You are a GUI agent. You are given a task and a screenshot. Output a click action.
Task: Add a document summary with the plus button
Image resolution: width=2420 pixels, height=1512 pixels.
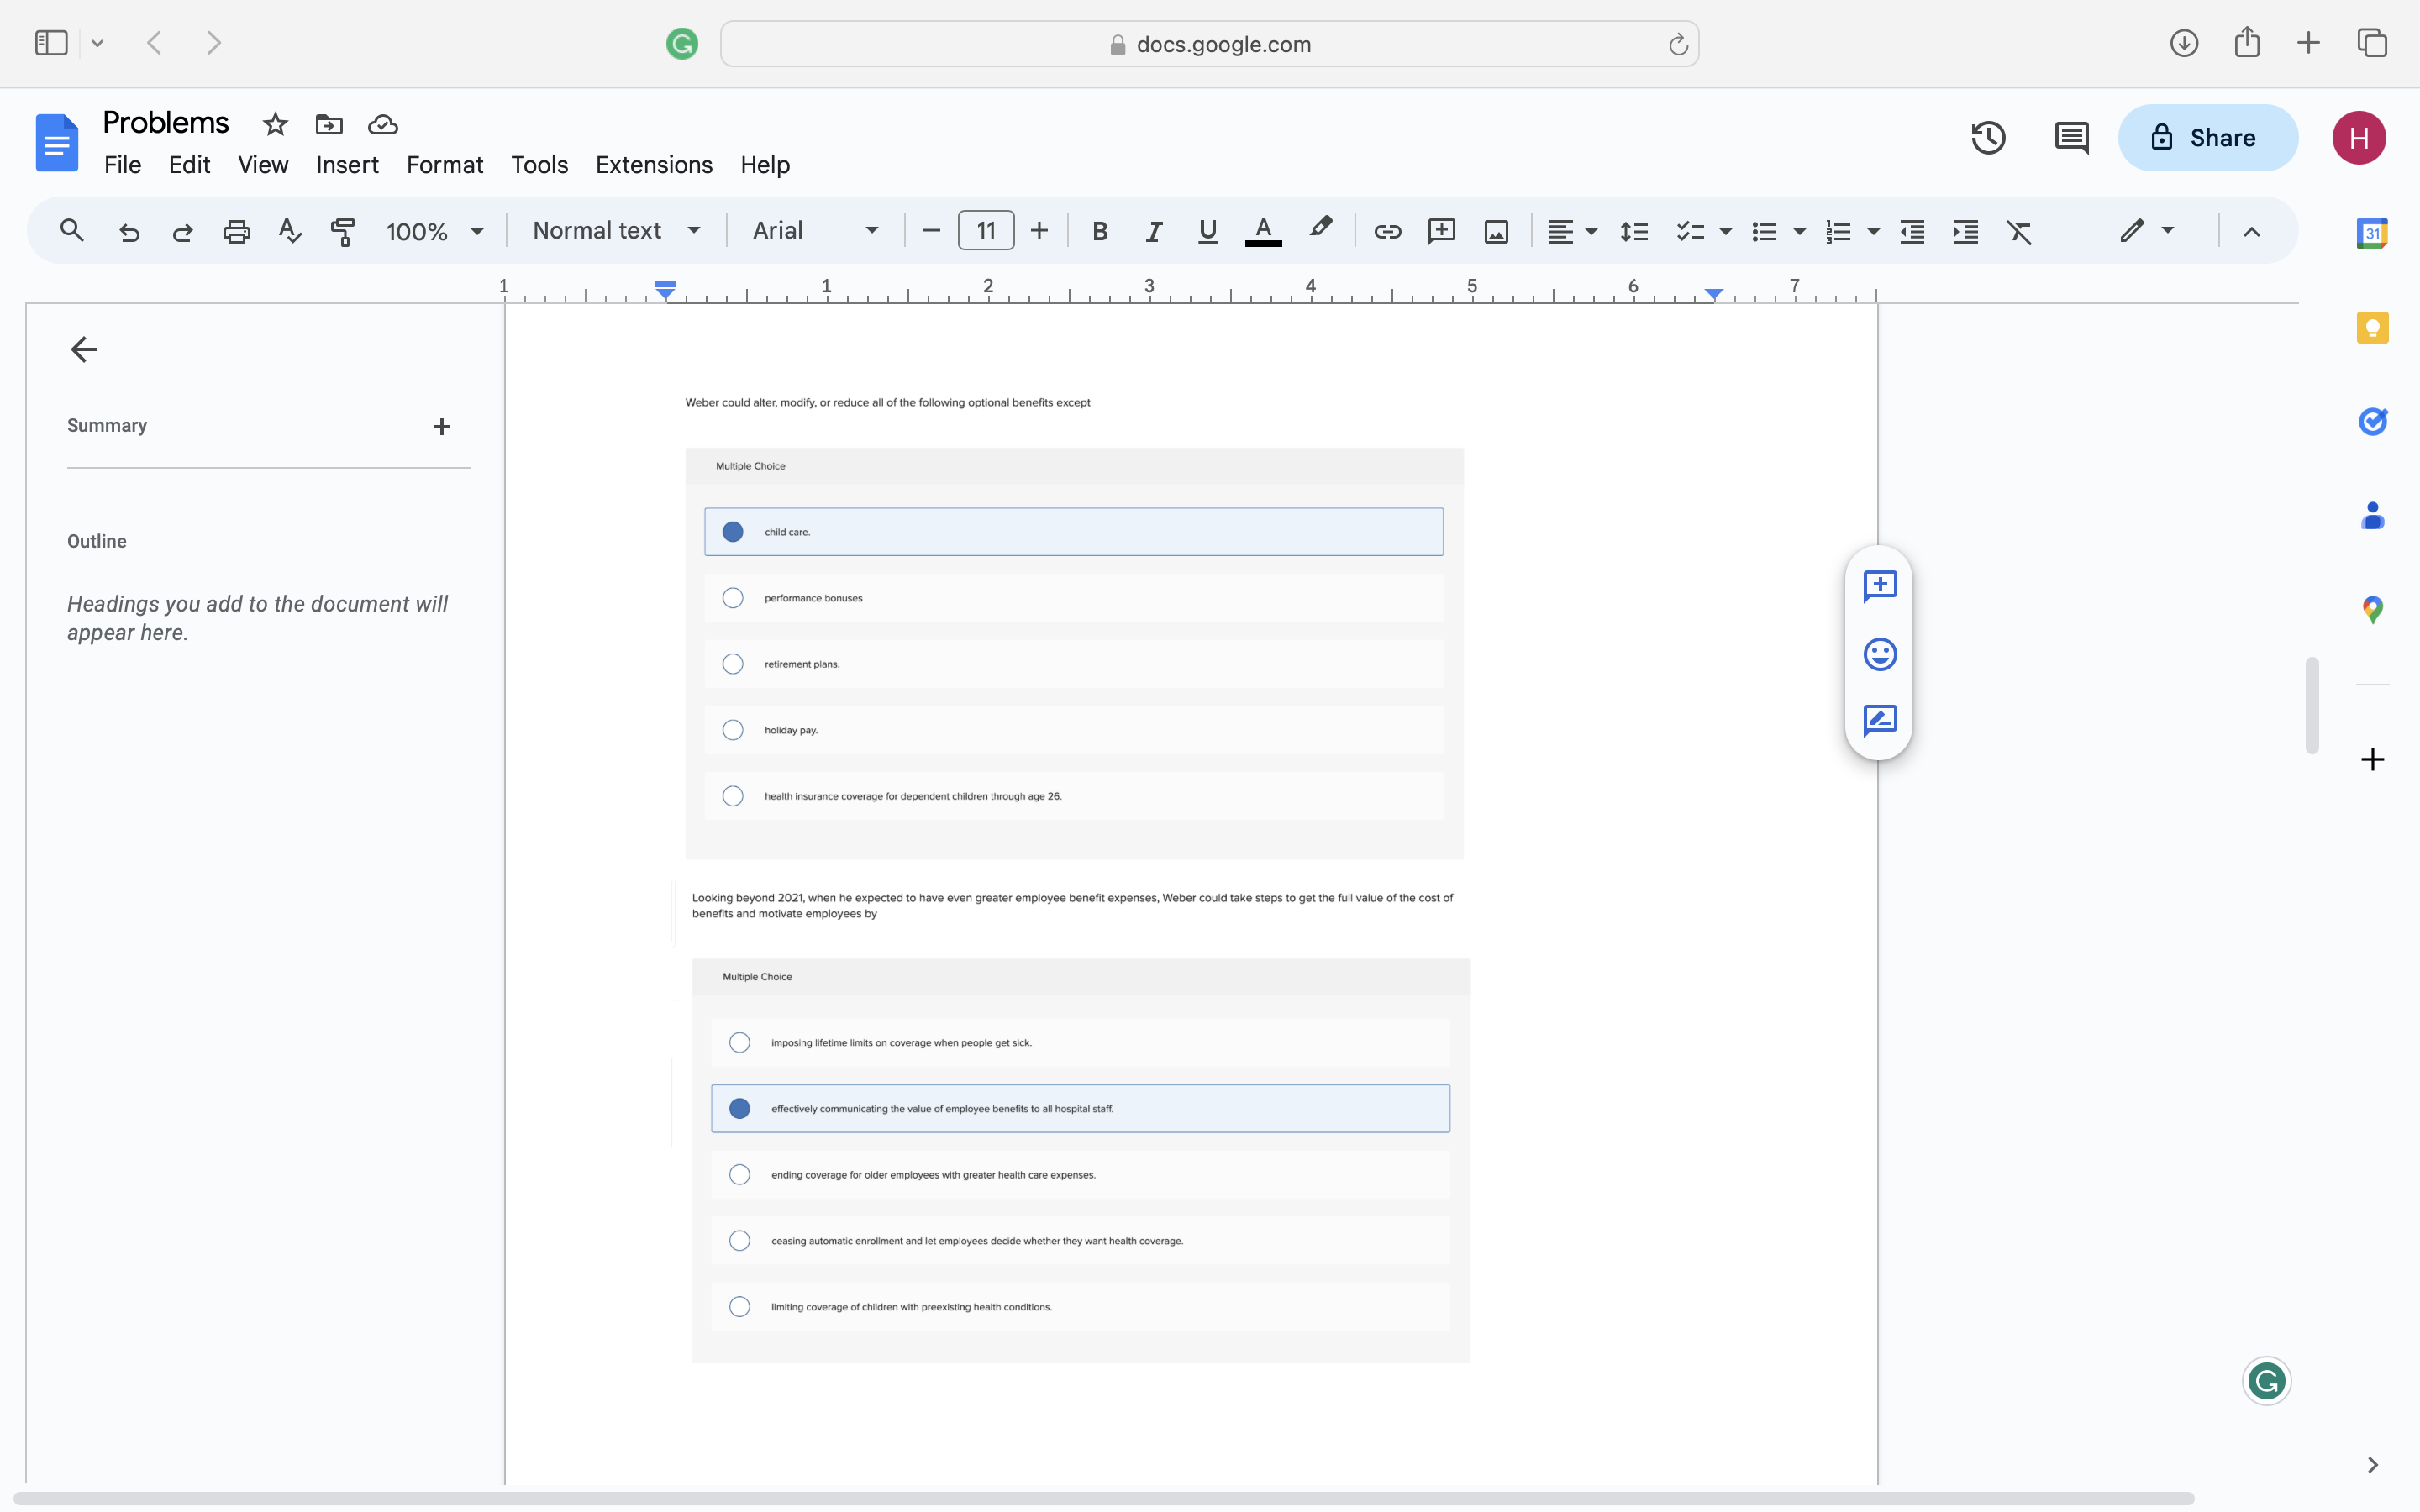443,426
